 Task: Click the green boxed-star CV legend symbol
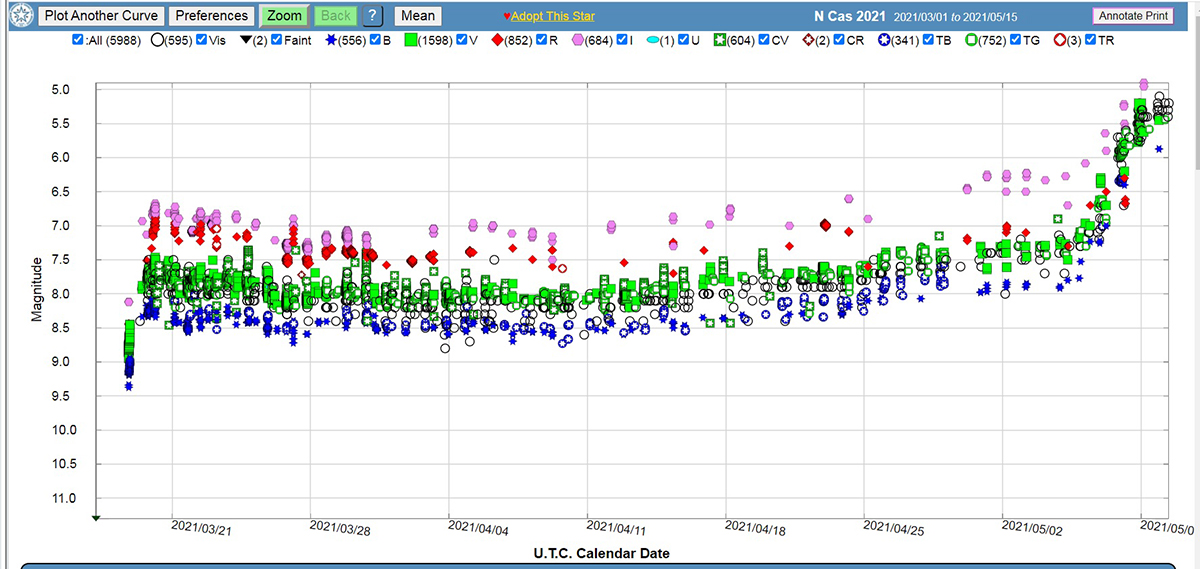[x=721, y=41]
